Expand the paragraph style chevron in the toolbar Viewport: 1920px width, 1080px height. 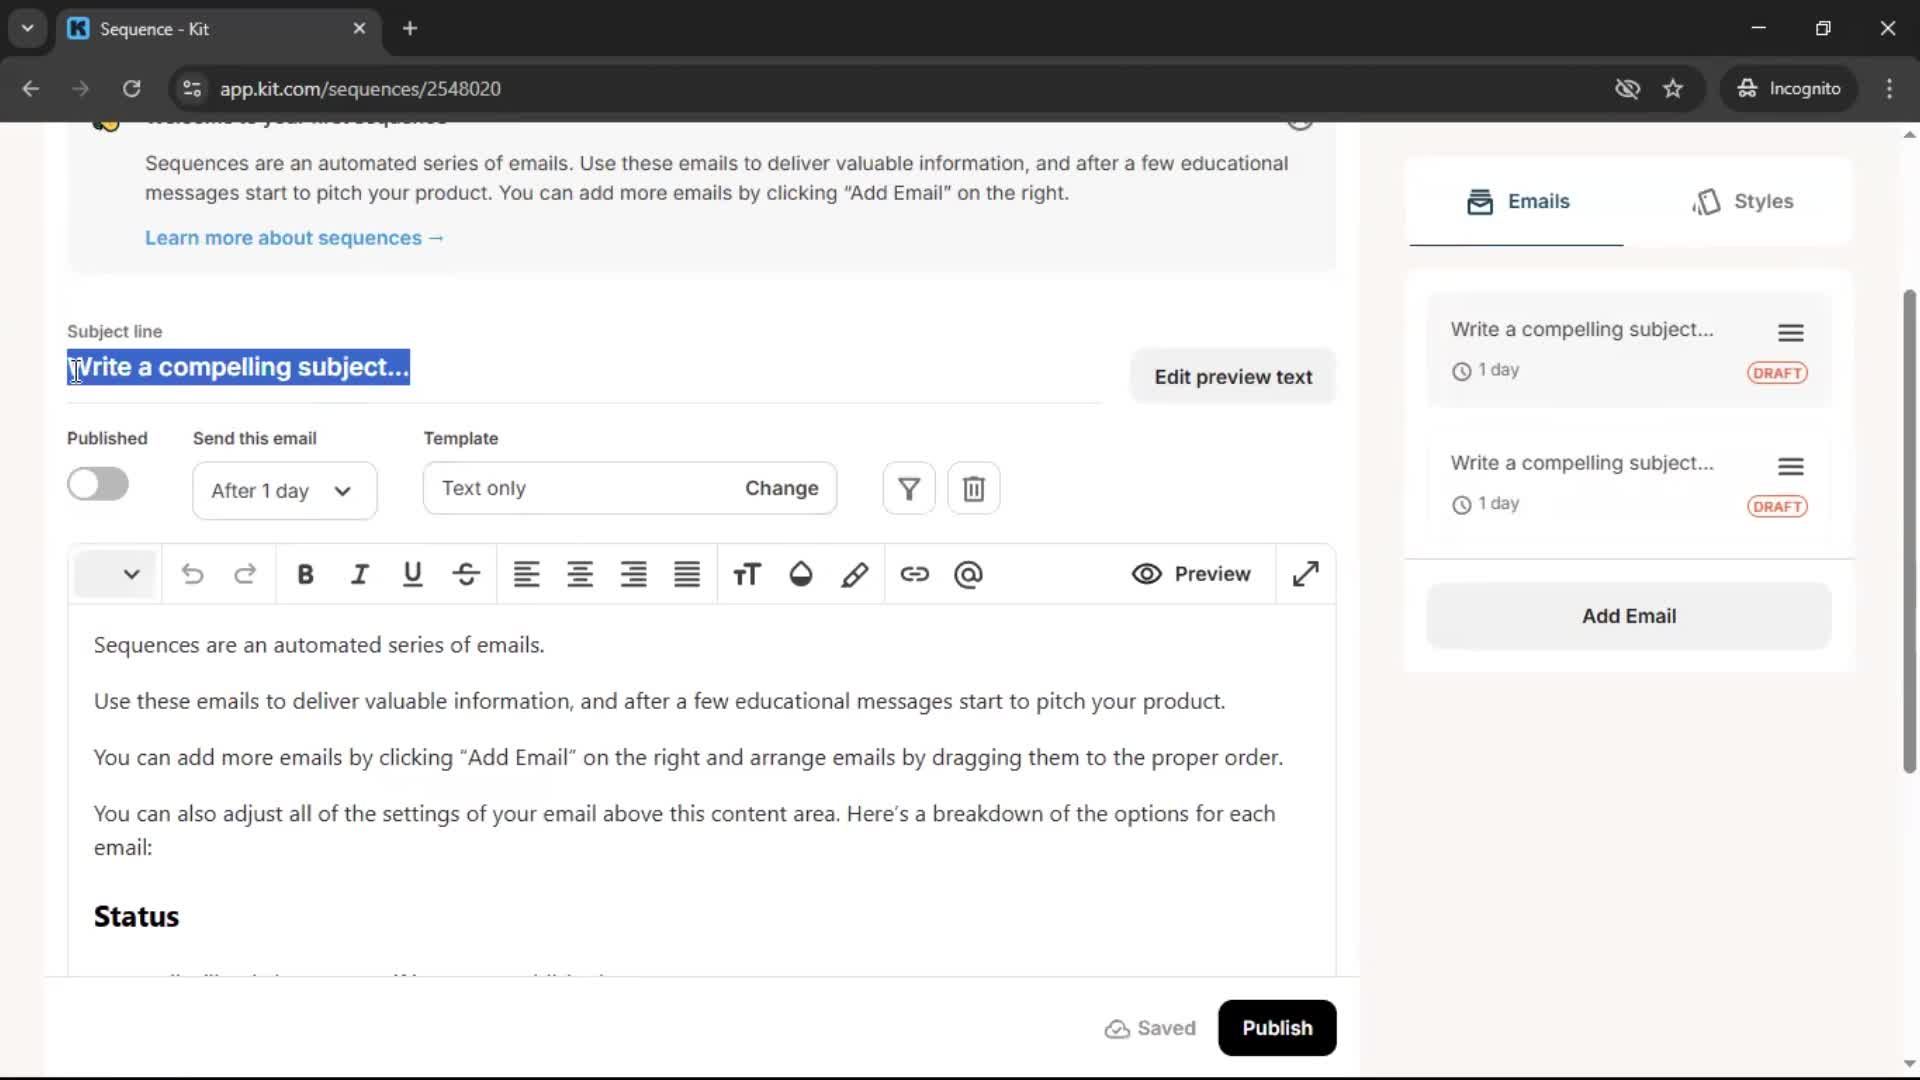point(130,574)
